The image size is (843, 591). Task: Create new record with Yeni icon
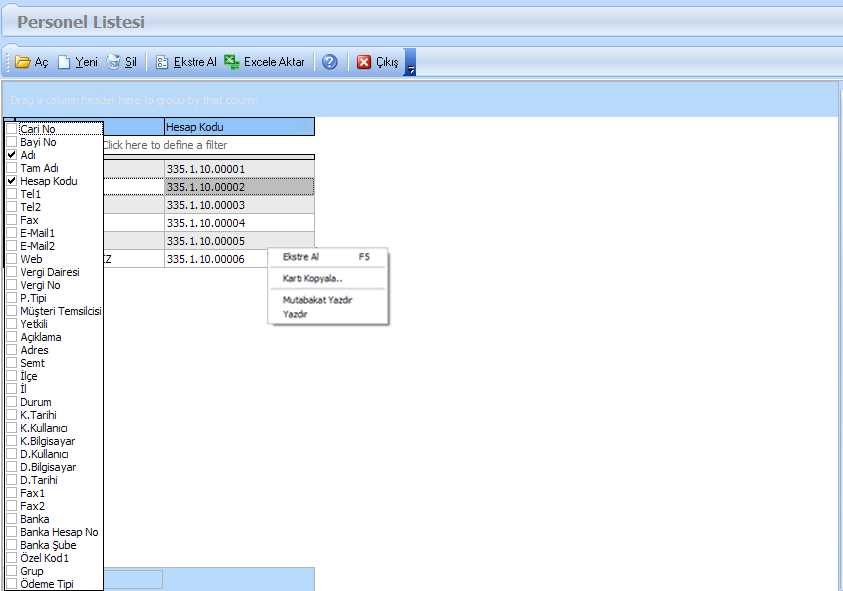point(64,62)
